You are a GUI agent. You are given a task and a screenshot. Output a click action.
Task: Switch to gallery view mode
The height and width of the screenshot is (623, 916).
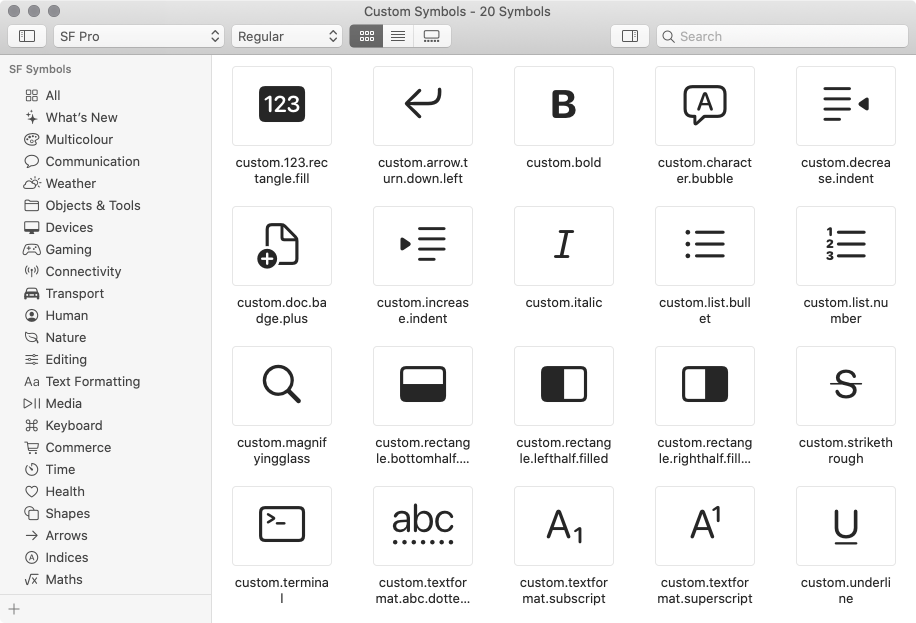431,36
